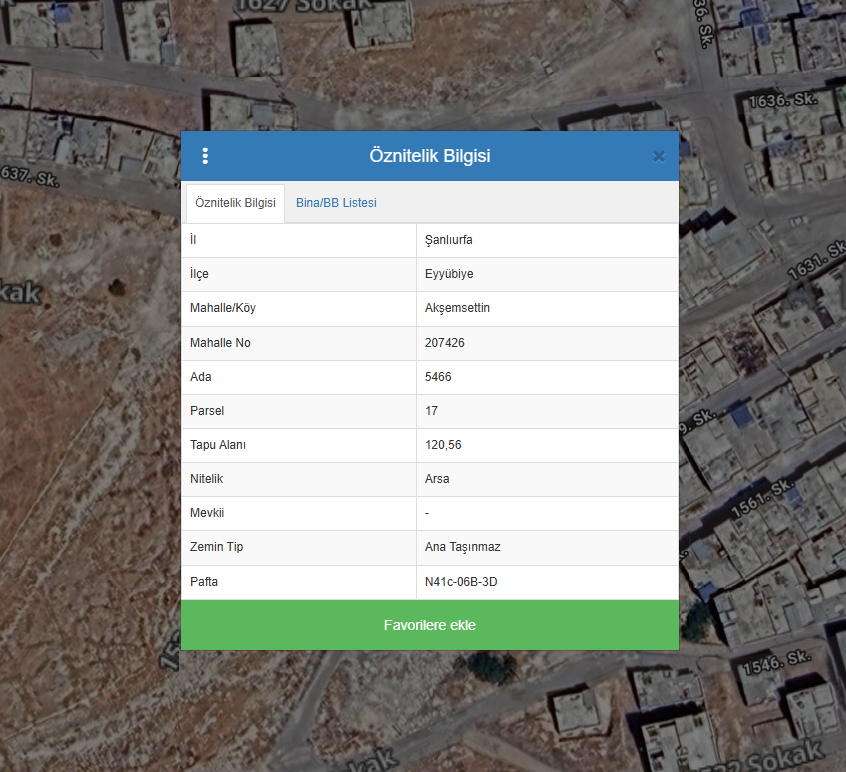Click the Ana Taşınmaz value

(x=462, y=547)
